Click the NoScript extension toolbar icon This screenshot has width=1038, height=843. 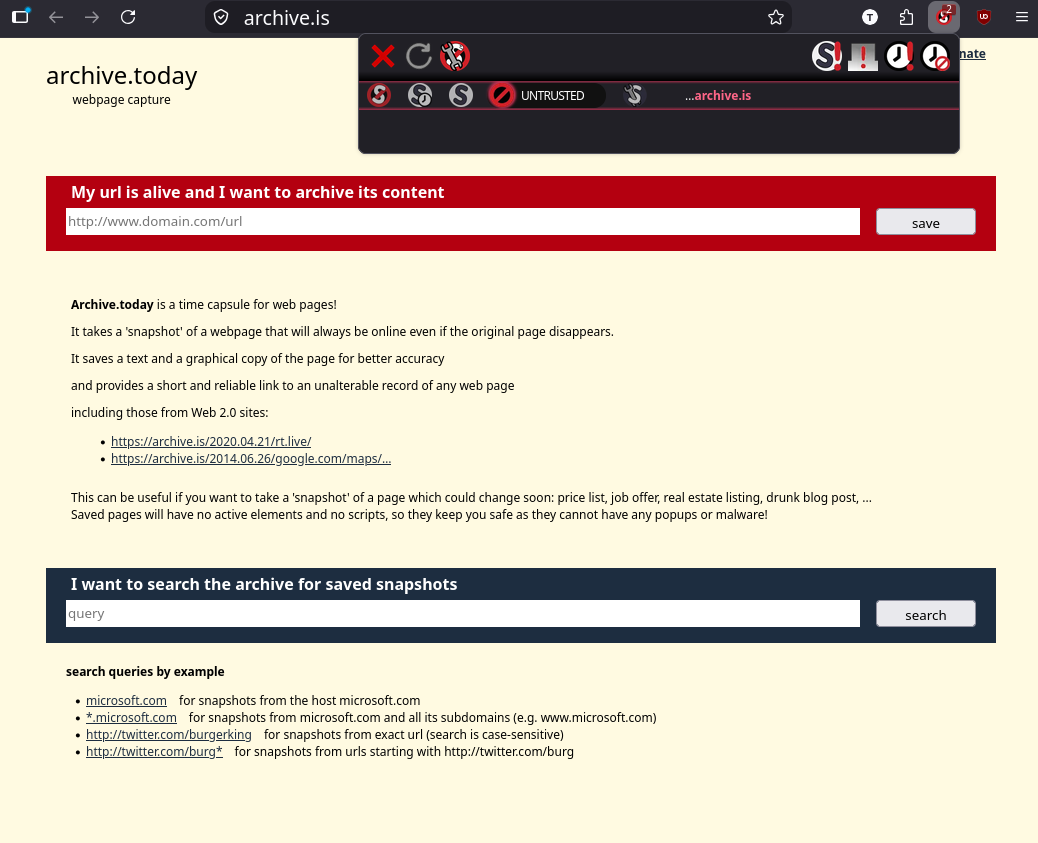click(x=944, y=17)
